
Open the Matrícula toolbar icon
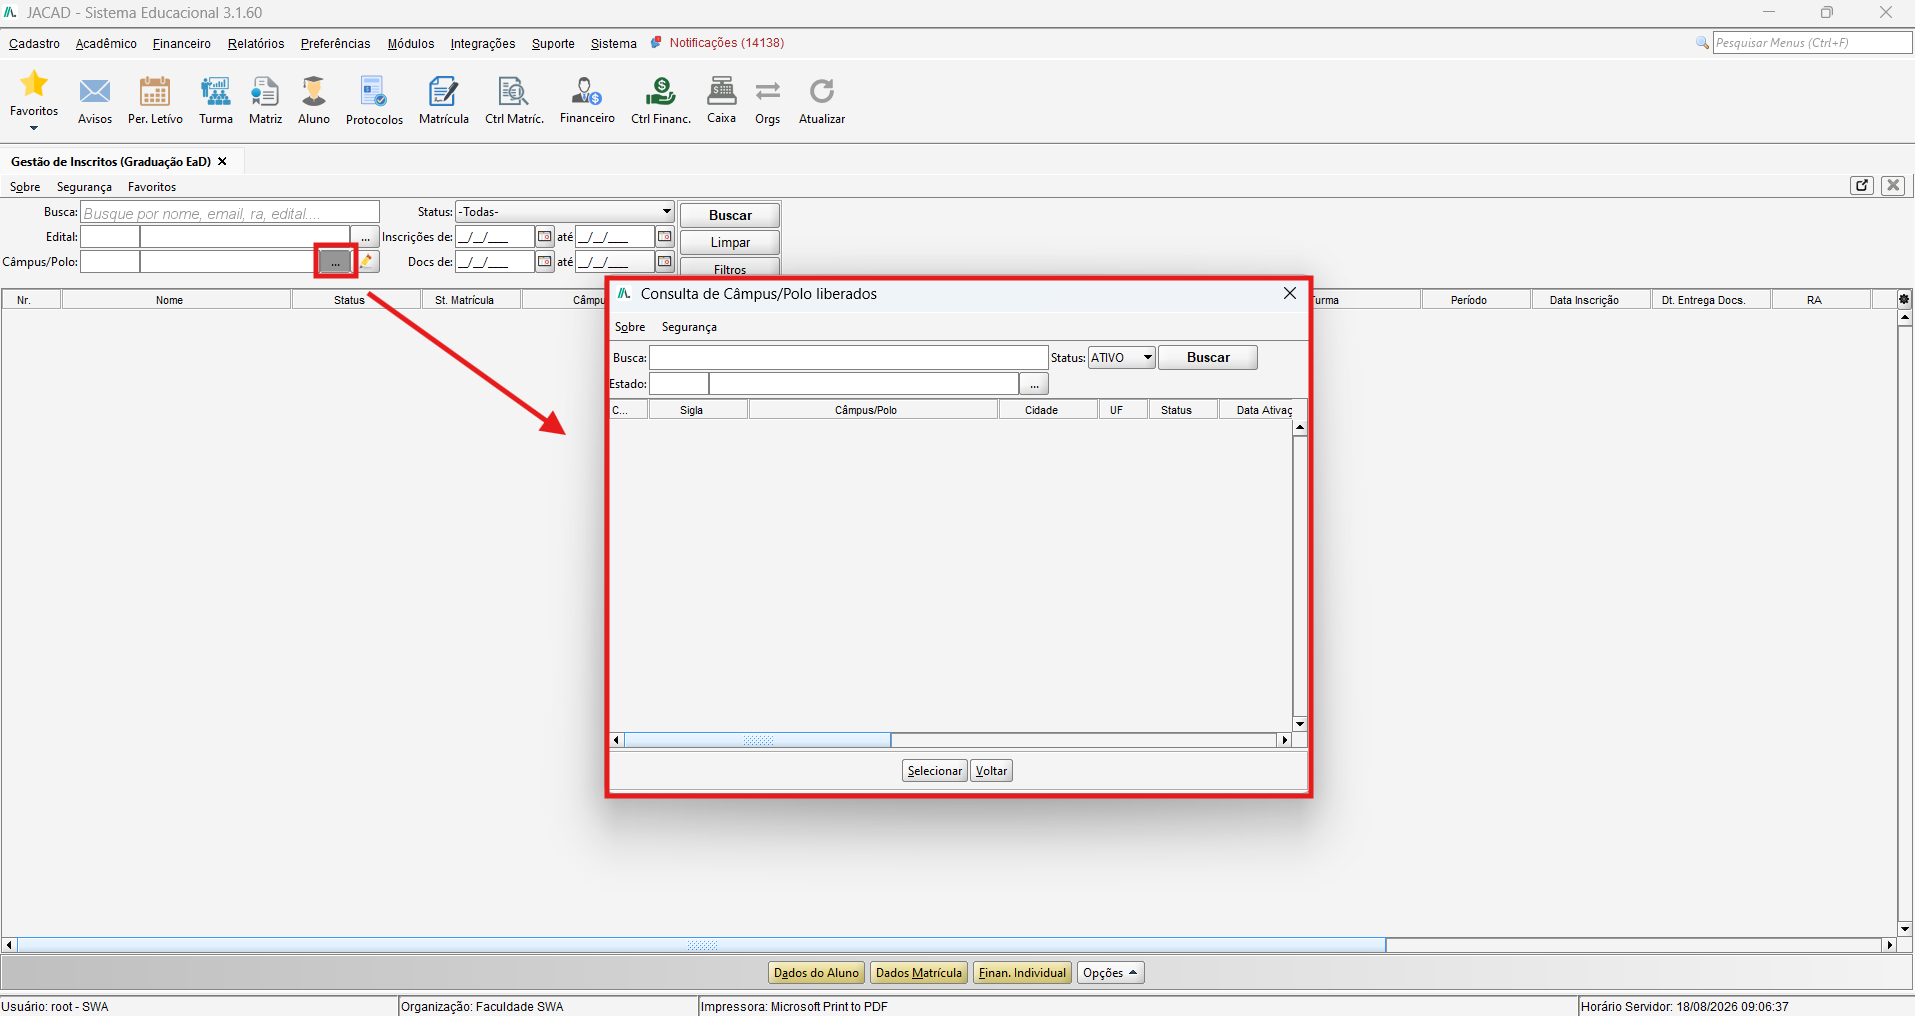(443, 92)
